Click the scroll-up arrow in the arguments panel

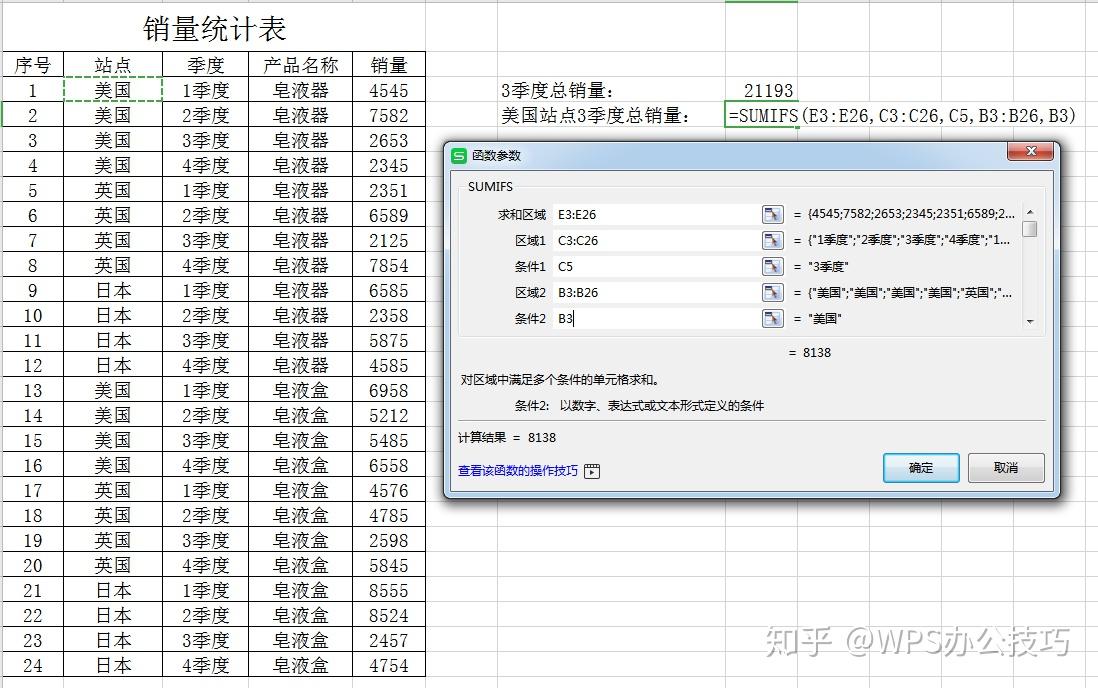[x=1029, y=213]
